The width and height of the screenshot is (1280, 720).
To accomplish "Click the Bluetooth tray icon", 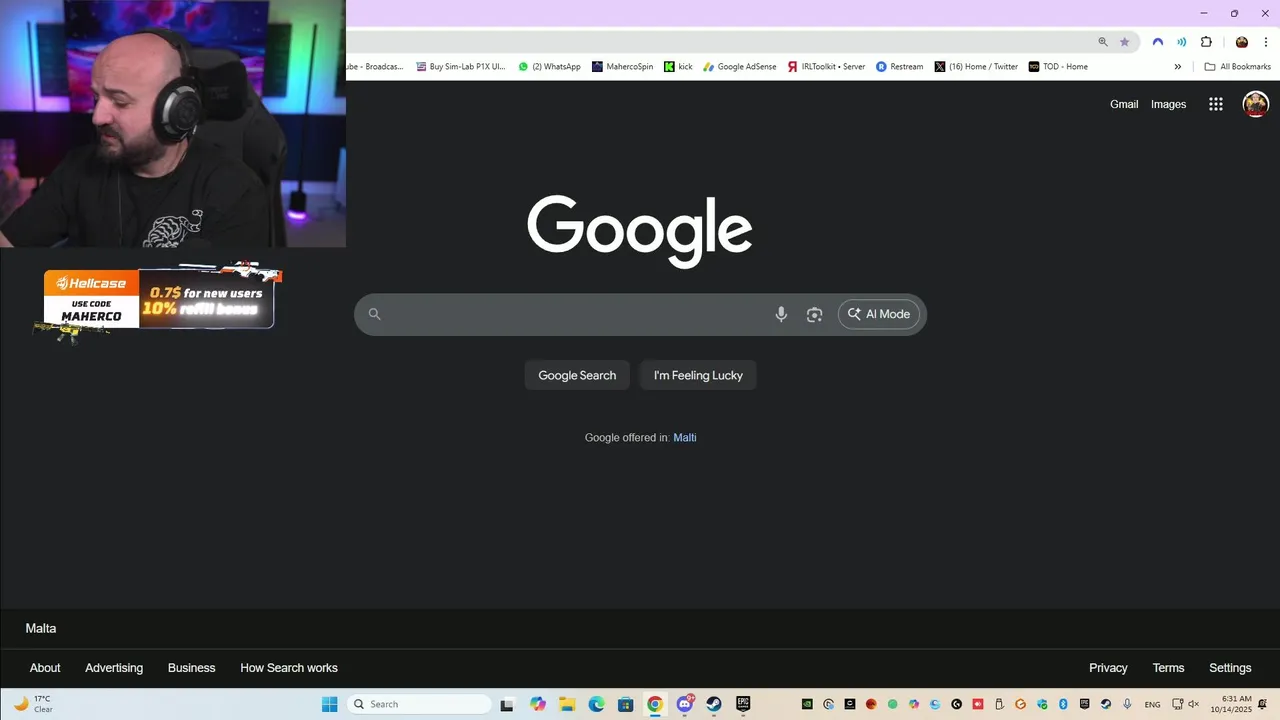I will coord(1063,704).
